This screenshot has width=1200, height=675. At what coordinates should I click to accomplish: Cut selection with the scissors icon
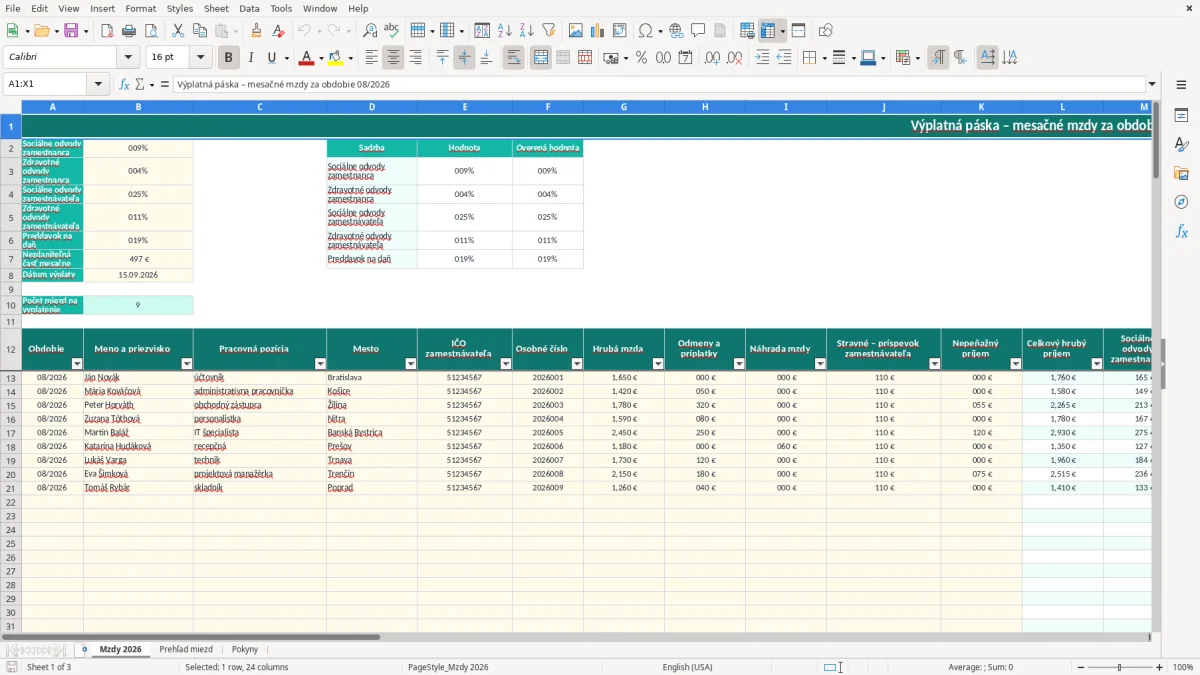tap(178, 31)
